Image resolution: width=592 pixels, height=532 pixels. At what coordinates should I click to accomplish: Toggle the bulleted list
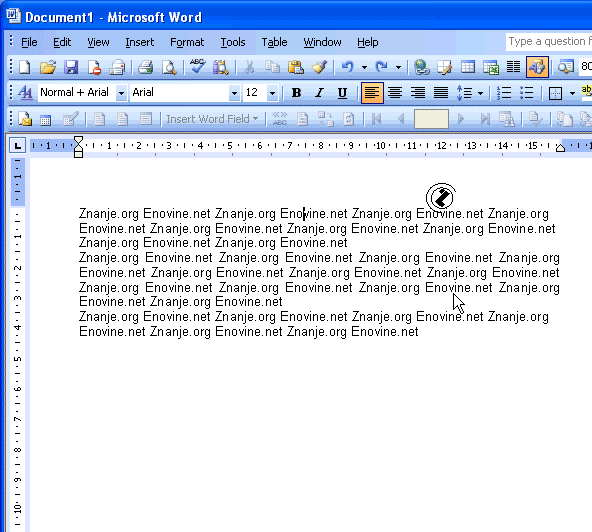coord(526,93)
